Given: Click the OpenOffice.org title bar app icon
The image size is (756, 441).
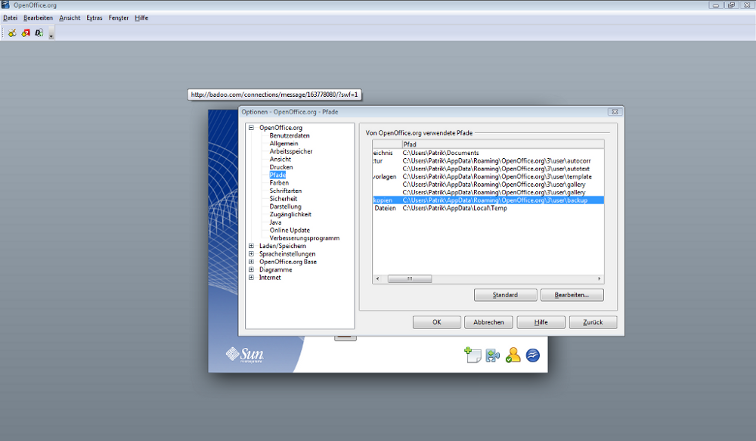Looking at the screenshot, I should (x=5, y=5).
